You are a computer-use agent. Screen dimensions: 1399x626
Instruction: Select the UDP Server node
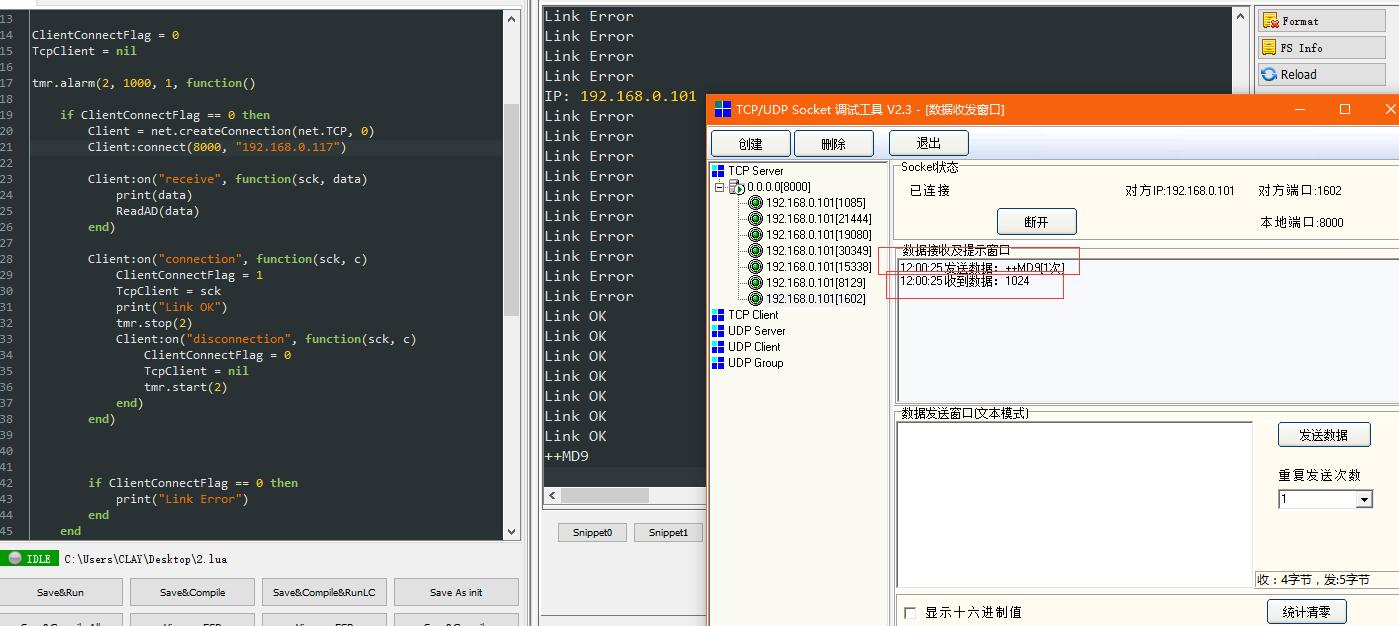(756, 331)
